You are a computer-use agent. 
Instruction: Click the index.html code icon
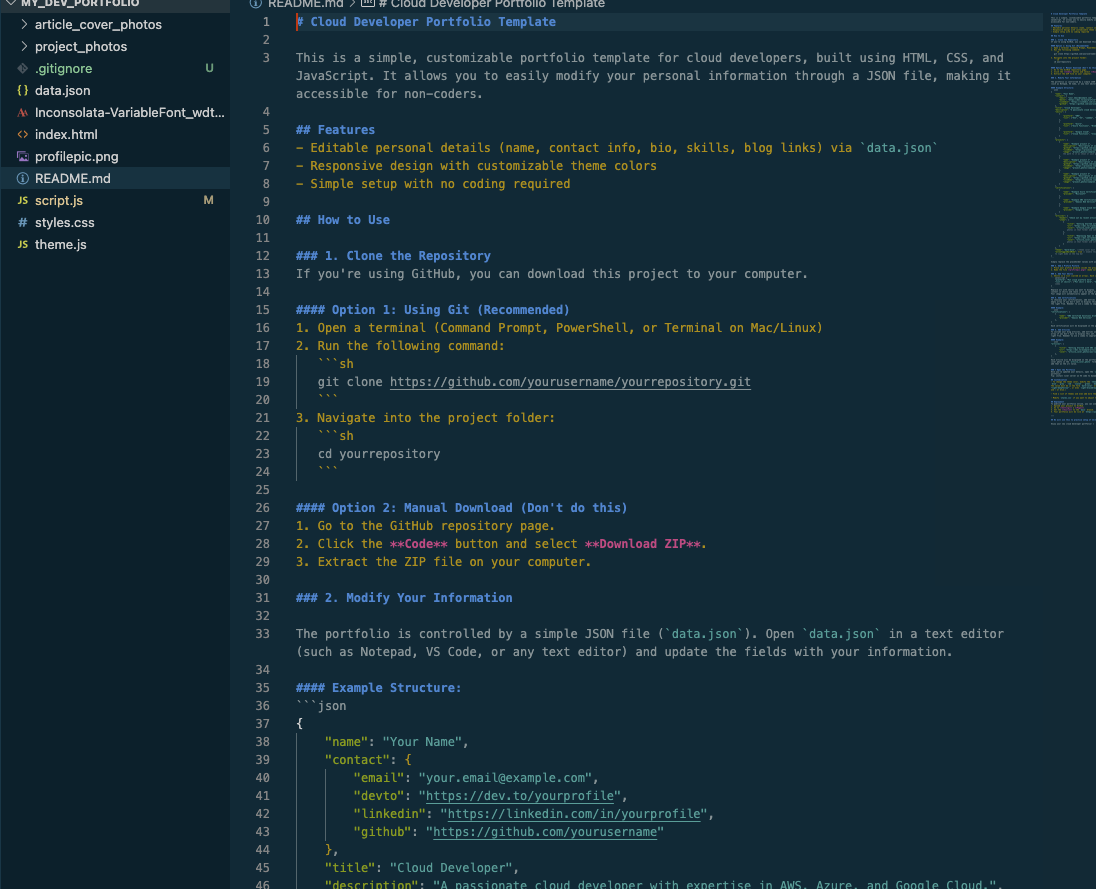click(x=23, y=134)
